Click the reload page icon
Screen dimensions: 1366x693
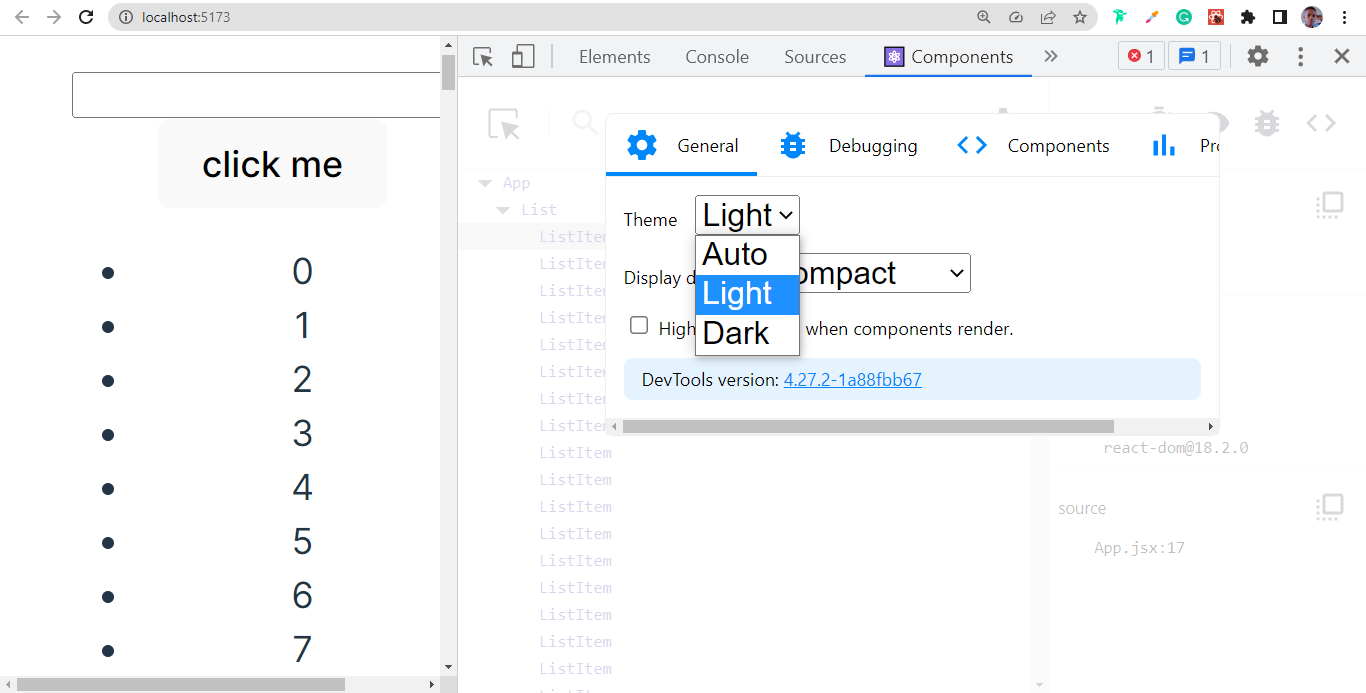pos(86,17)
